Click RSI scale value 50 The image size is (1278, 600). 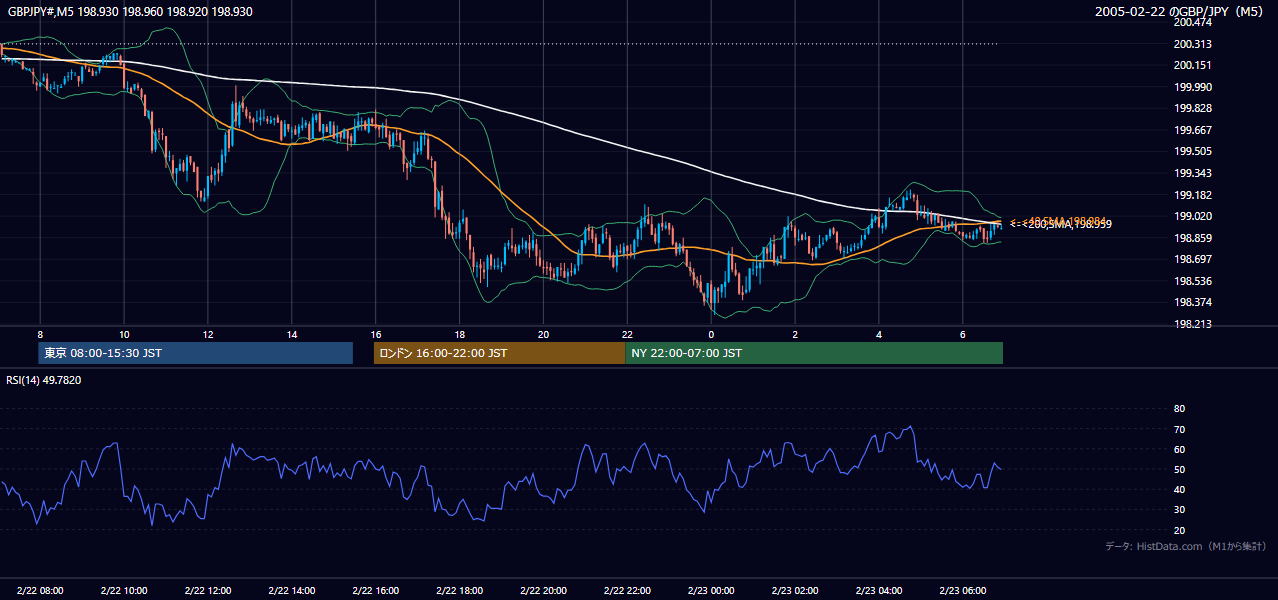[x=1179, y=469]
